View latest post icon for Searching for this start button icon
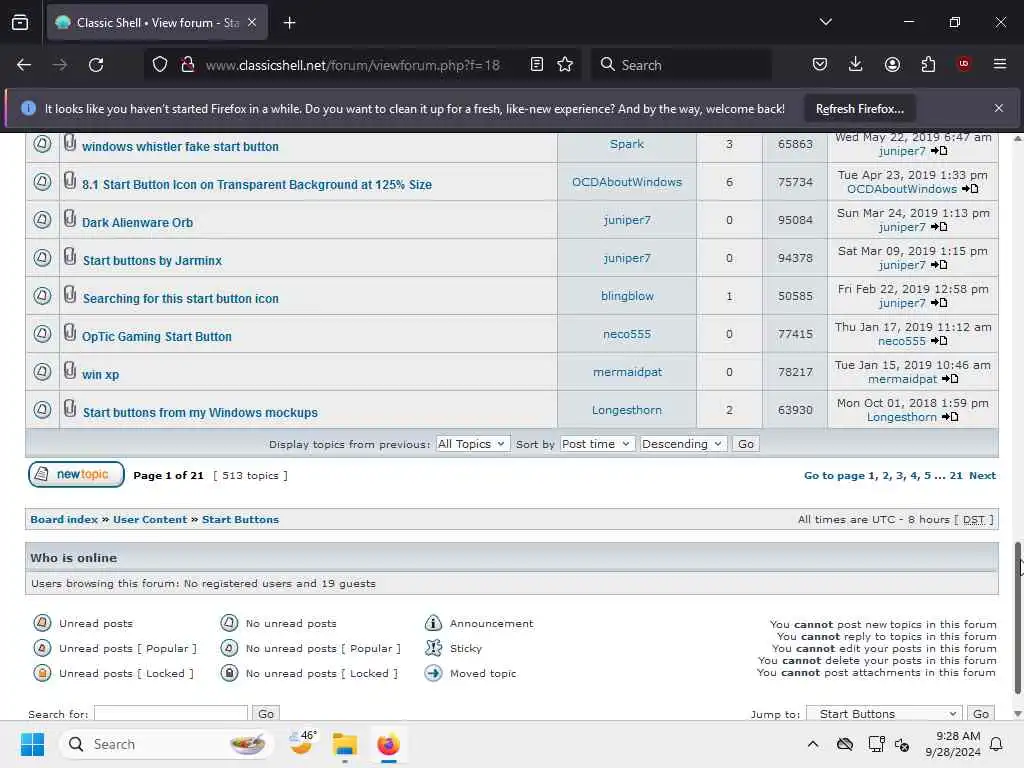This screenshot has width=1024, height=768. coord(939,302)
